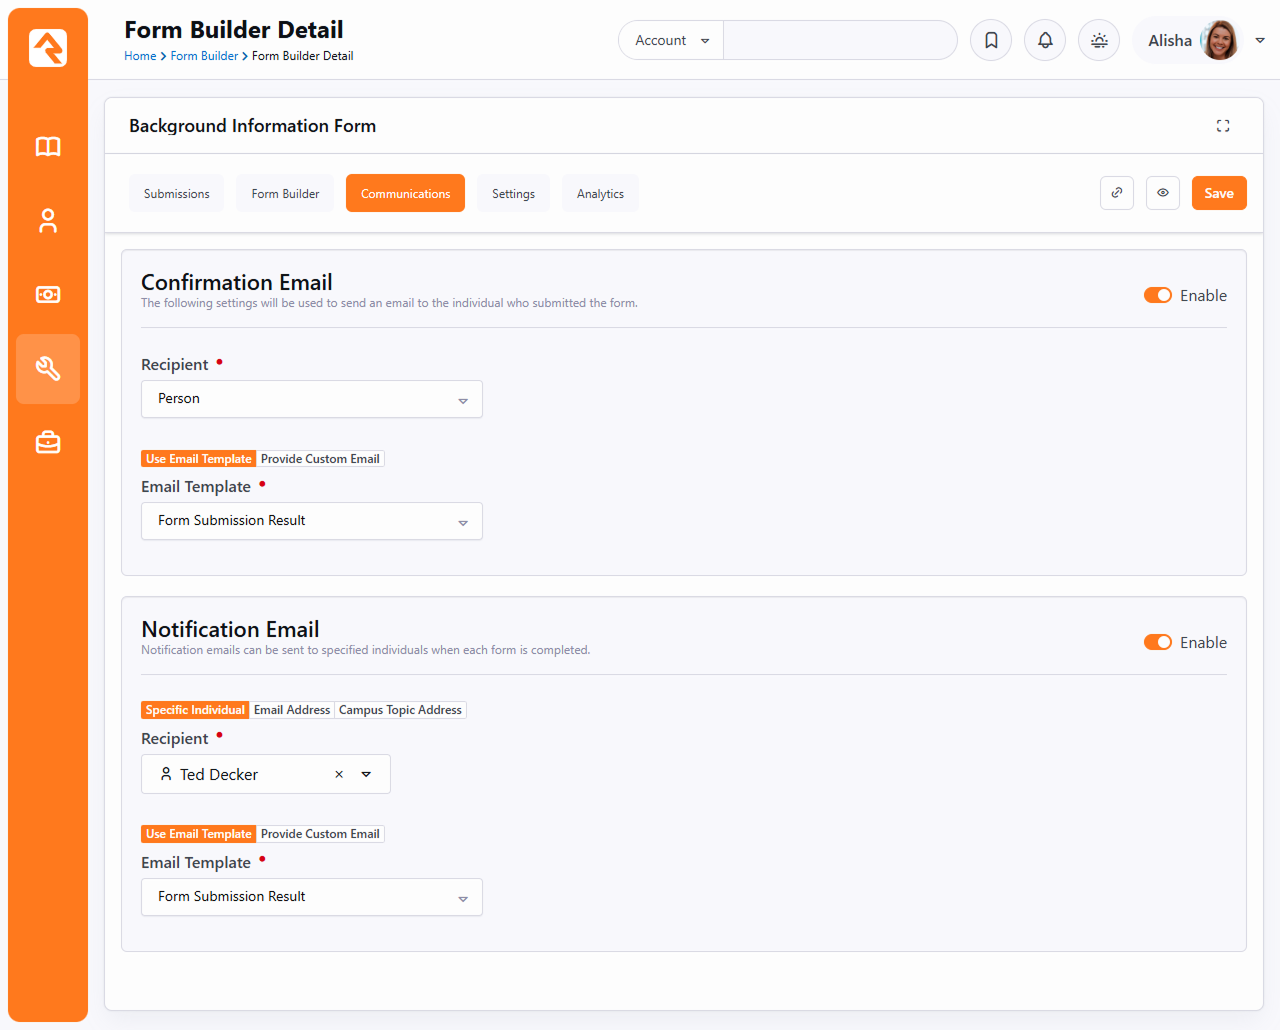
Task: Switch to the Submissions tab
Action: click(177, 194)
